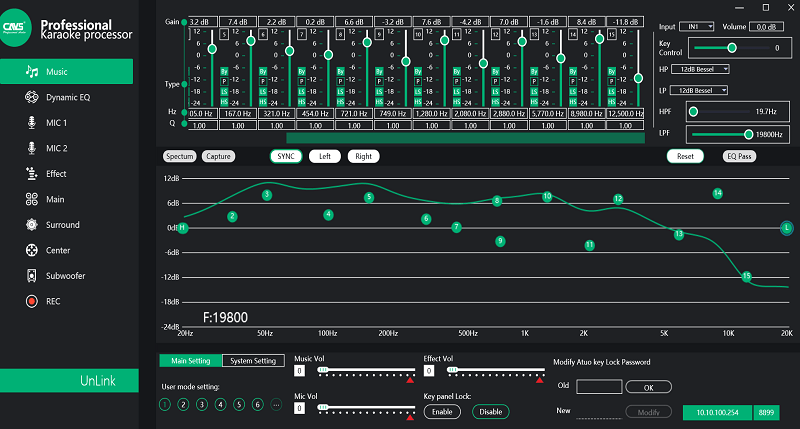Screen dimensions: 800x429
Task: Expand the LP 12dB Bessel dropdown
Action: (698, 90)
